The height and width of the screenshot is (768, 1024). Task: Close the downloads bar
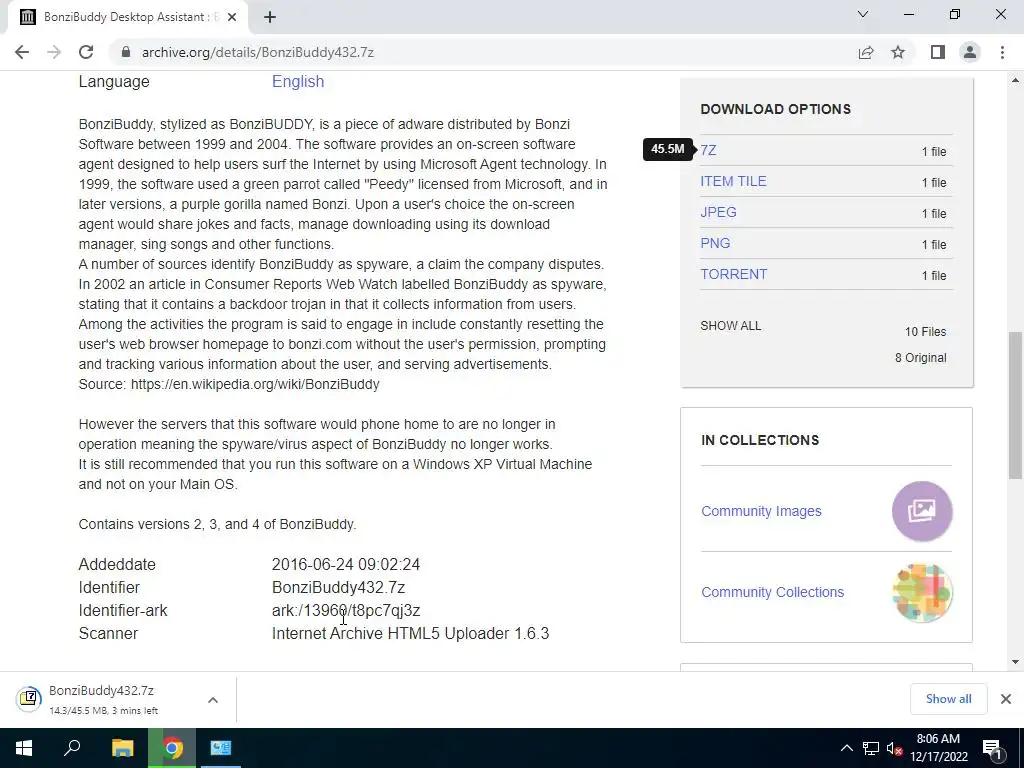click(1006, 699)
